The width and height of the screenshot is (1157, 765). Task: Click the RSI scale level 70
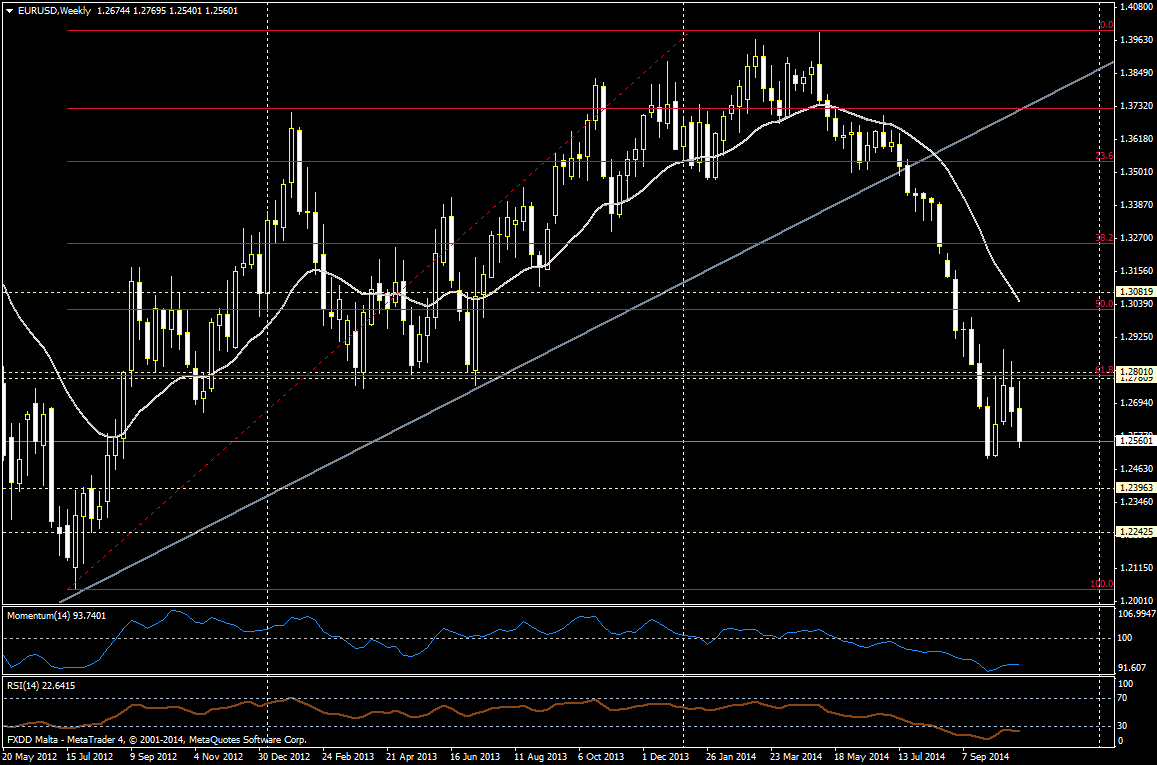click(1124, 697)
